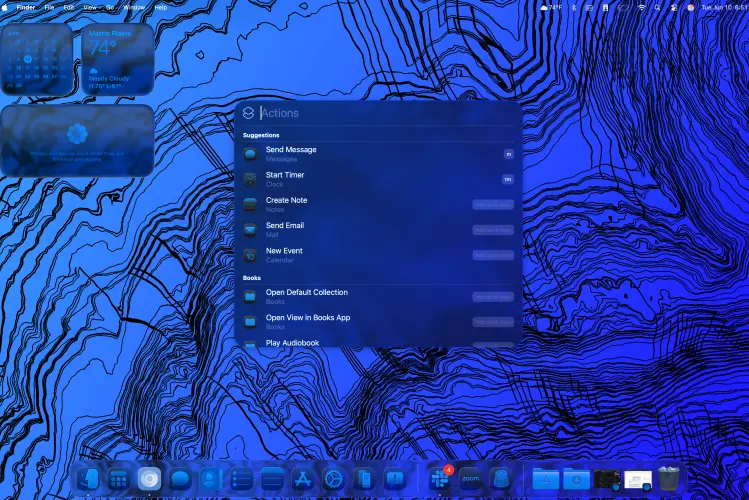Viewport: 749px width, 500px height.
Task: Open the Apple menu
Action: 5,7
